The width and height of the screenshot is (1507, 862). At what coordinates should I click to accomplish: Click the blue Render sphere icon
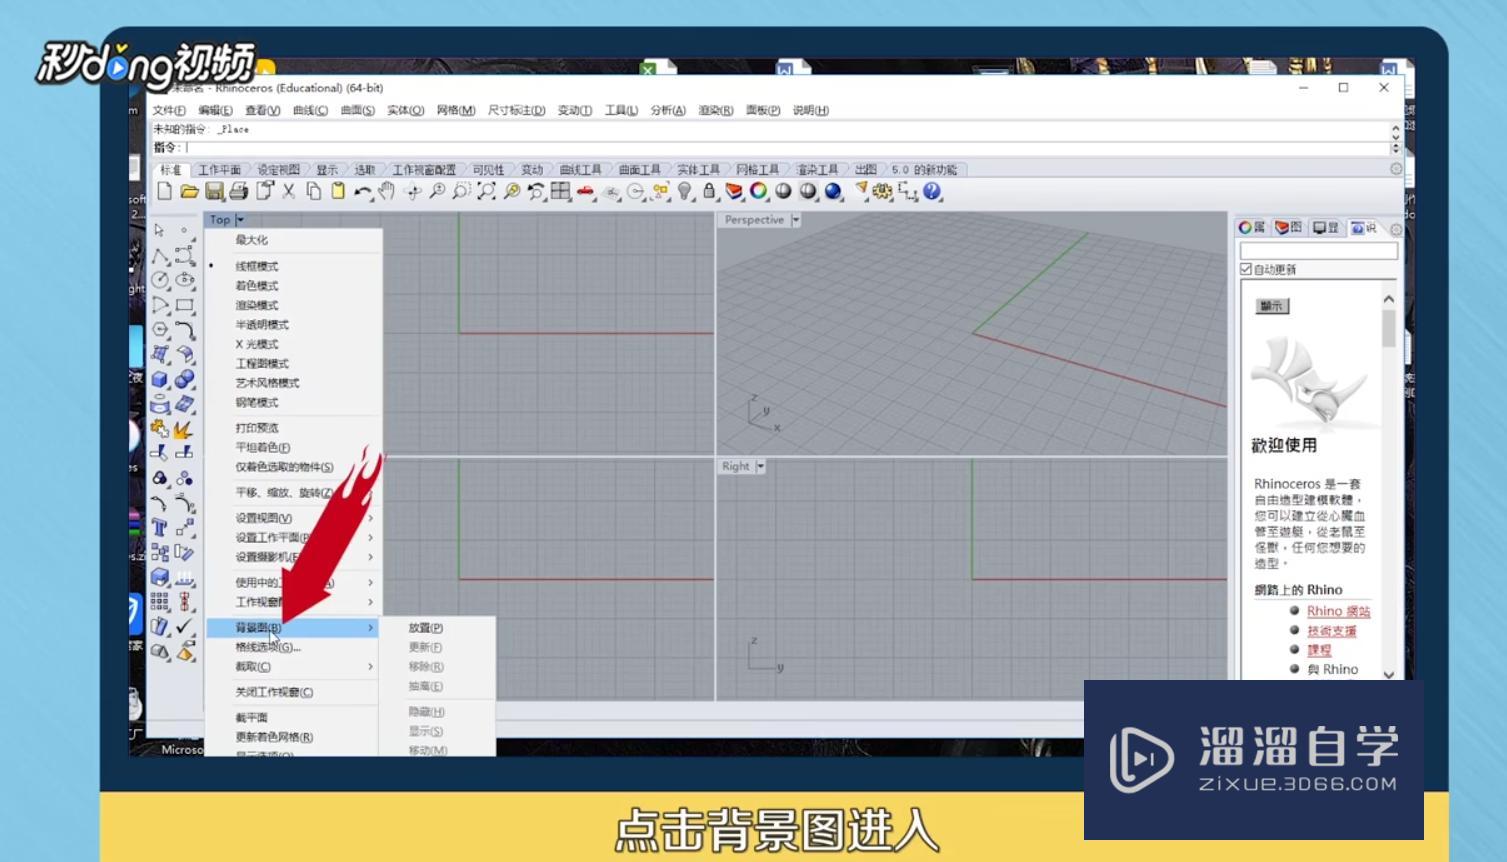click(x=833, y=191)
